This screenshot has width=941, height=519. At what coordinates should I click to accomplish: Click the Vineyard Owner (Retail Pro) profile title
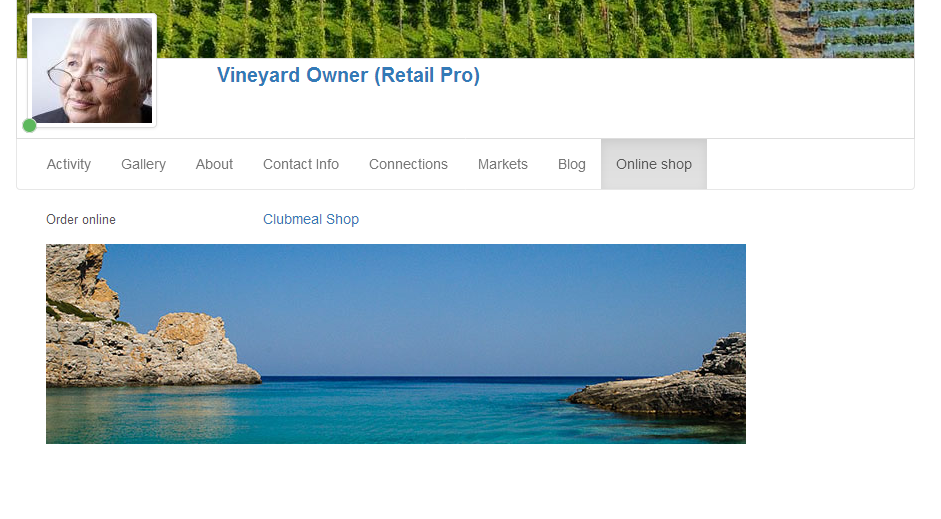348,76
